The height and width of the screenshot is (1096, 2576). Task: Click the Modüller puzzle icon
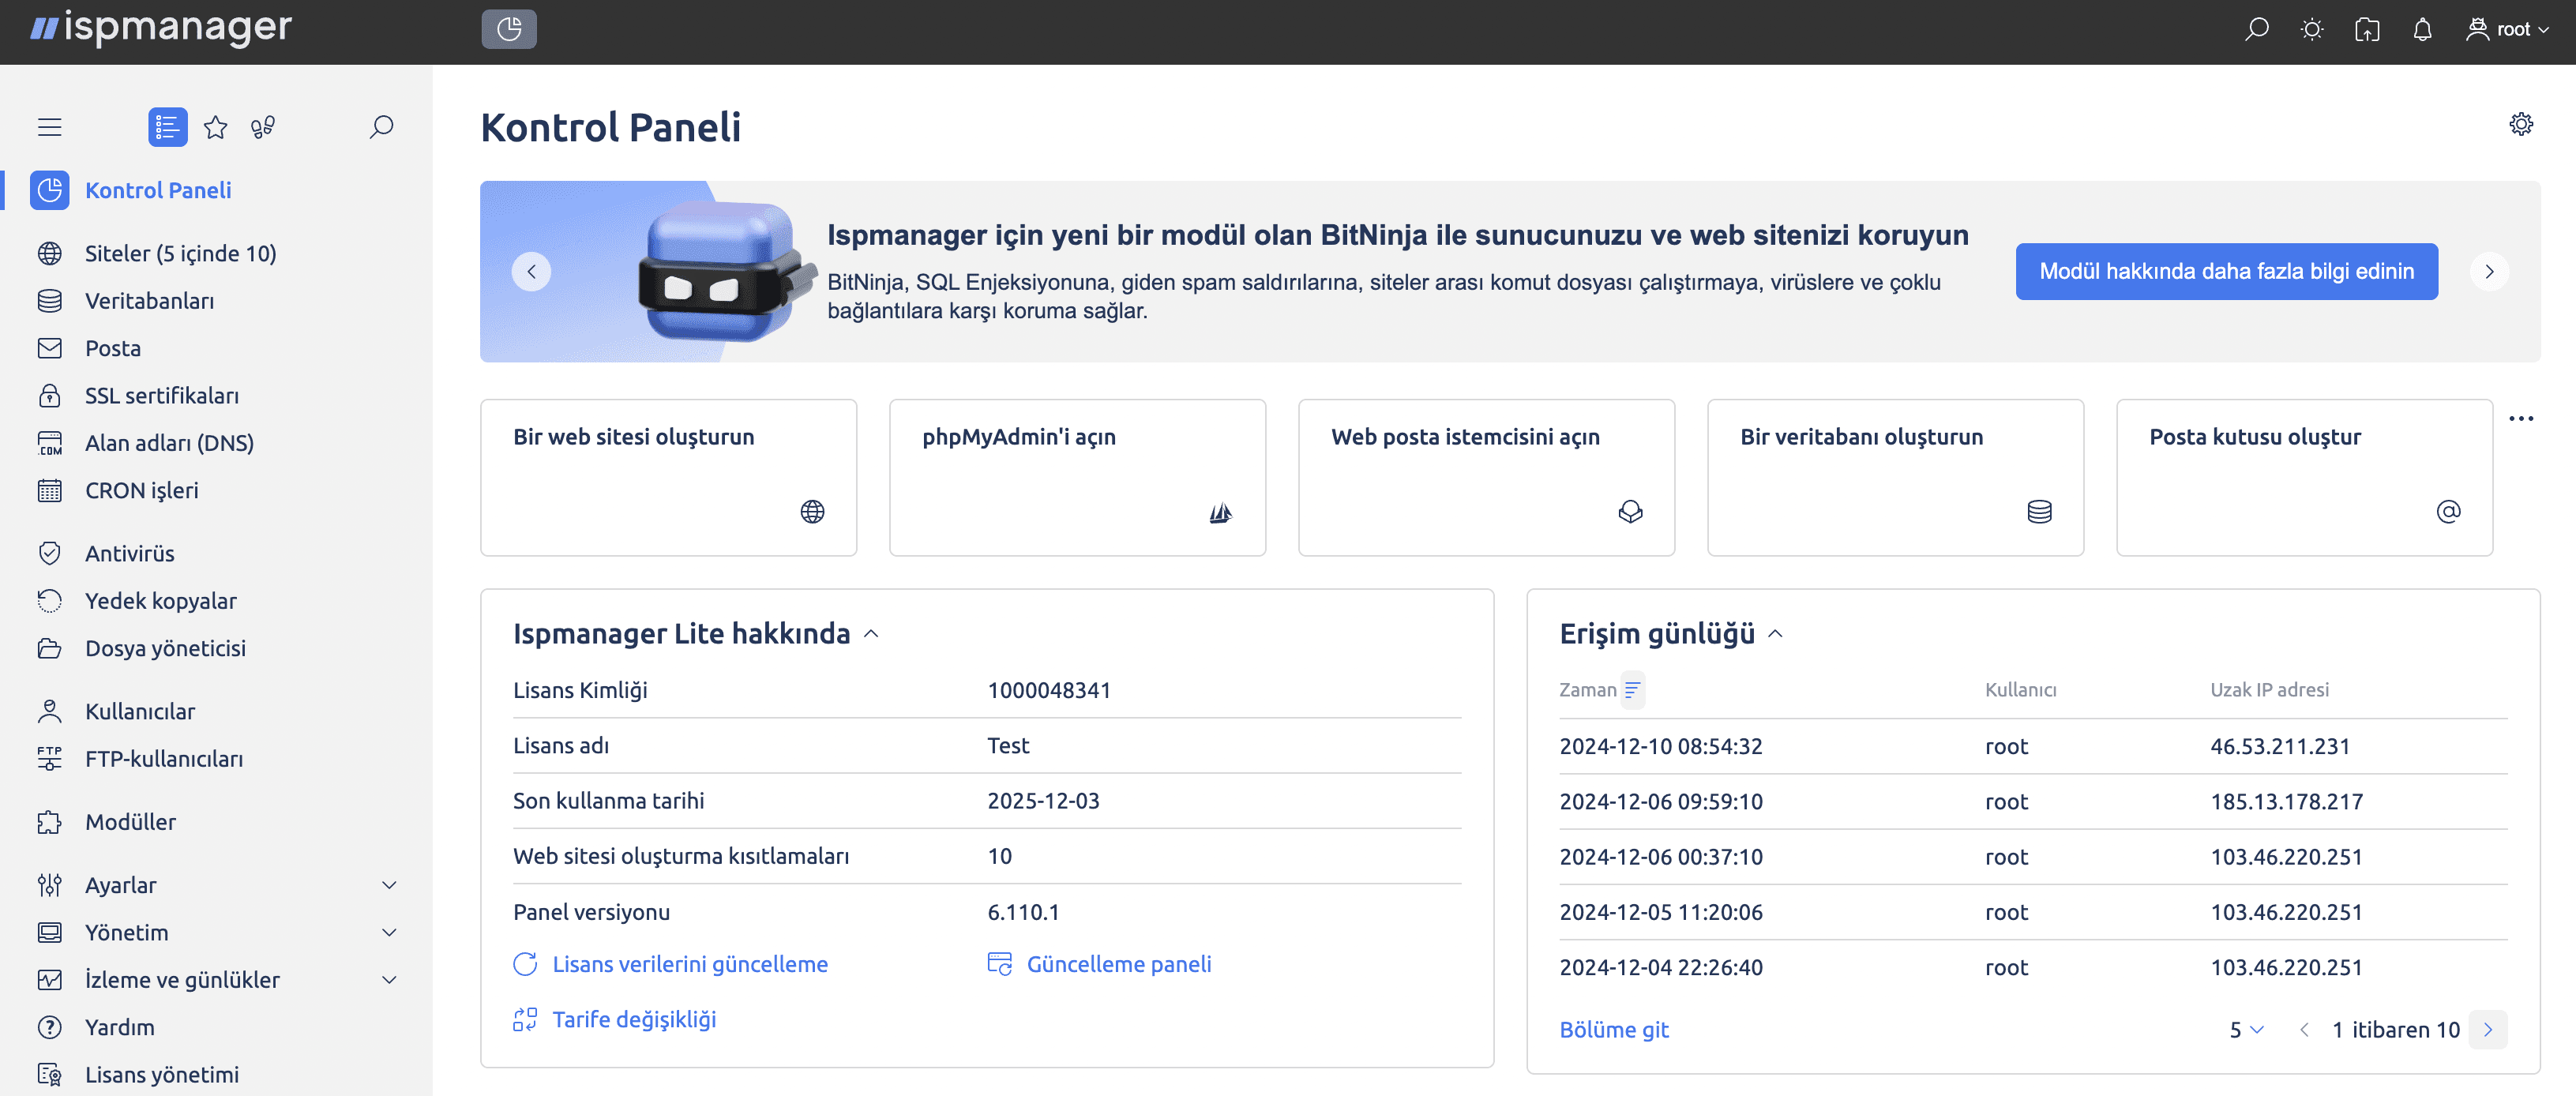[50, 822]
